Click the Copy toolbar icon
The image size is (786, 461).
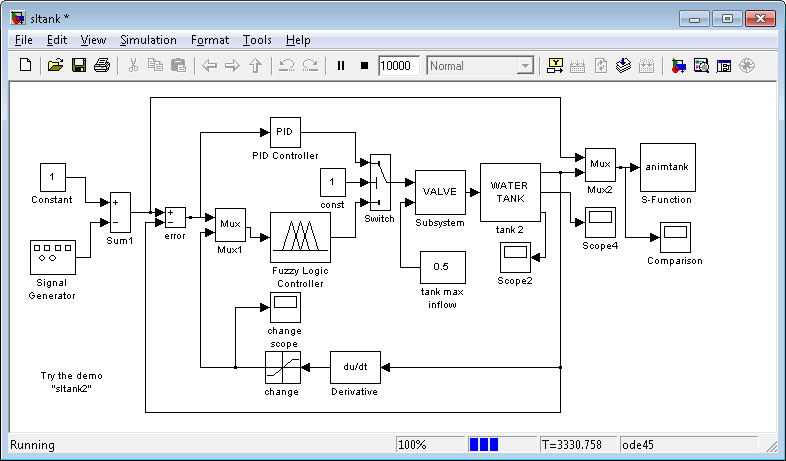155,66
